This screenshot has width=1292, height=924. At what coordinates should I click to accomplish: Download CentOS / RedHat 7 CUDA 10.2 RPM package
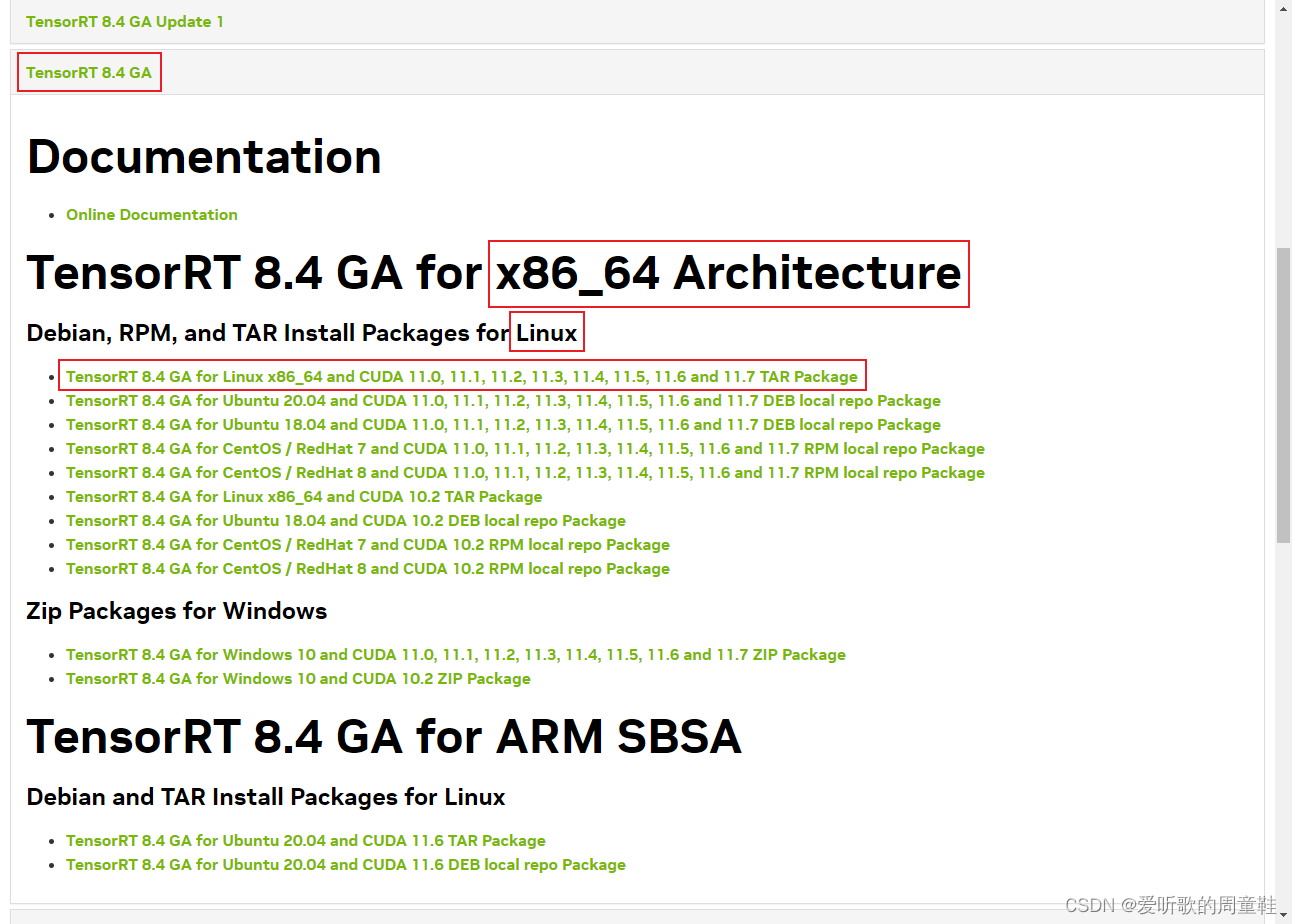coord(368,544)
